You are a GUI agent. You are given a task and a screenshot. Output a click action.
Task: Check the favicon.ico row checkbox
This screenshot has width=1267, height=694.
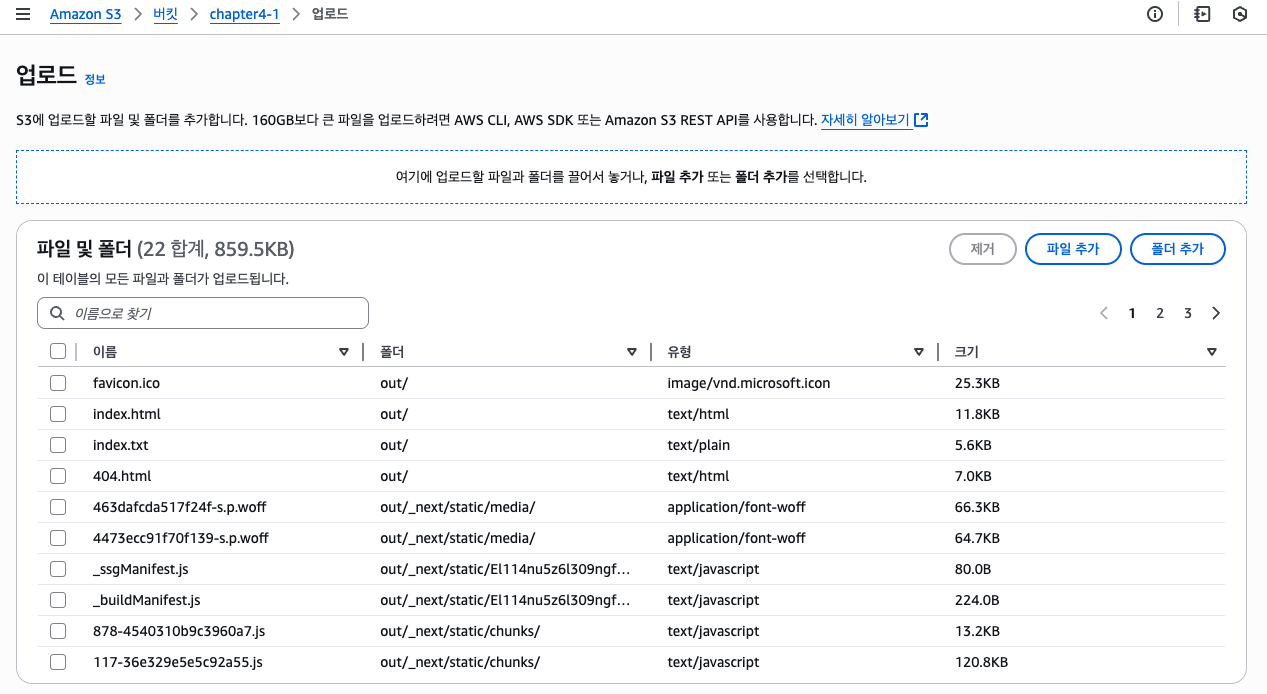[x=58, y=383]
